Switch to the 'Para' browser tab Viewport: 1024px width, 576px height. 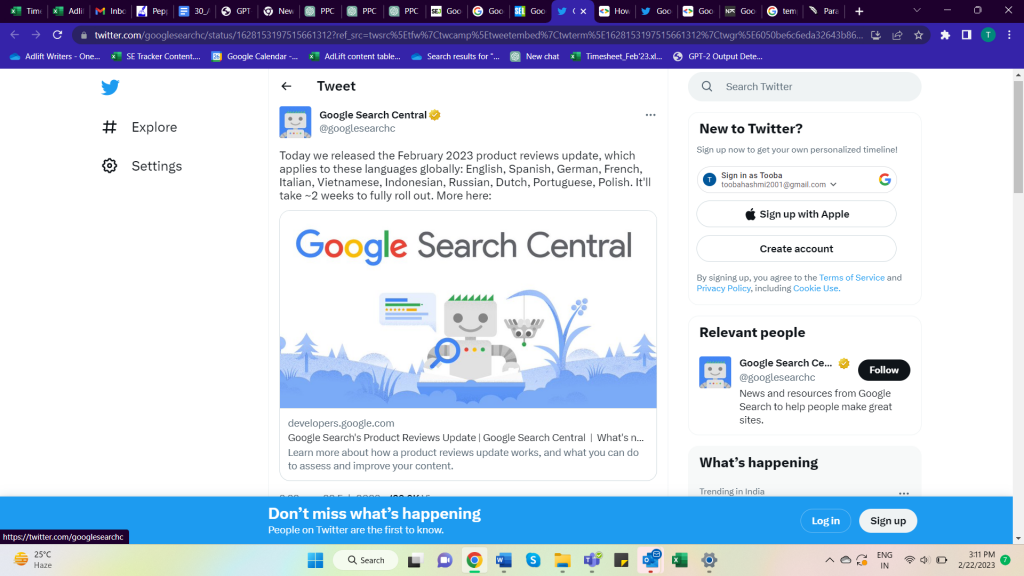(x=824, y=11)
